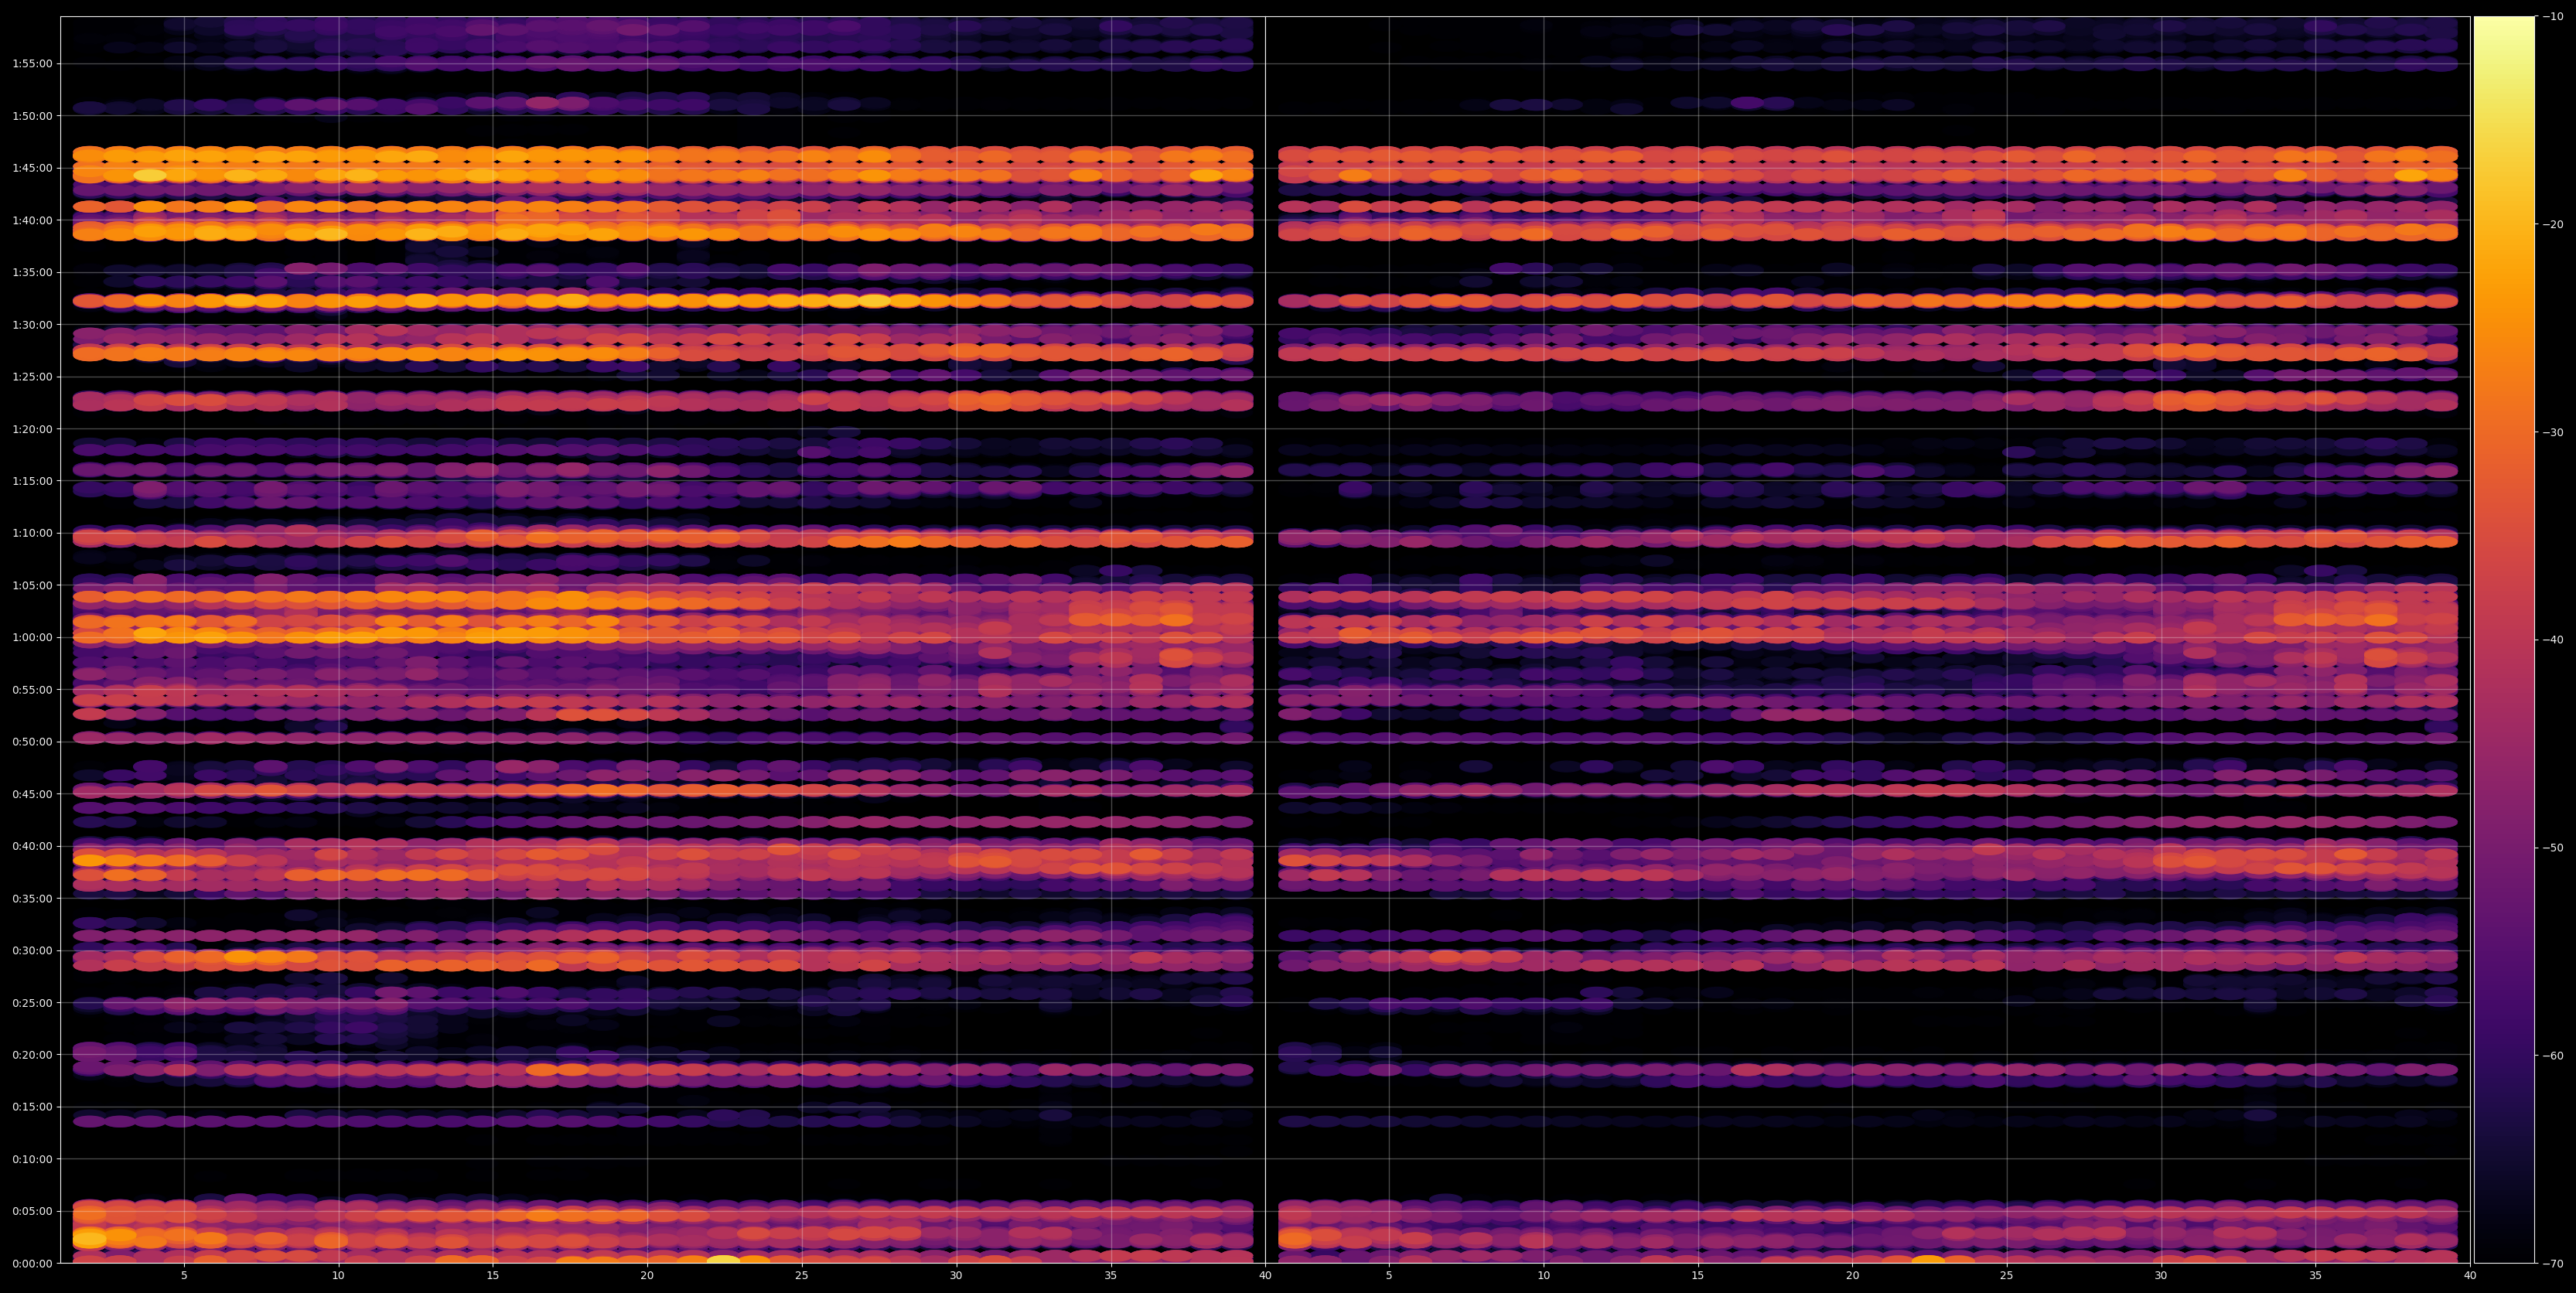
Task: Select the 0:40:00 y-axis tick label
Action: 32,846
